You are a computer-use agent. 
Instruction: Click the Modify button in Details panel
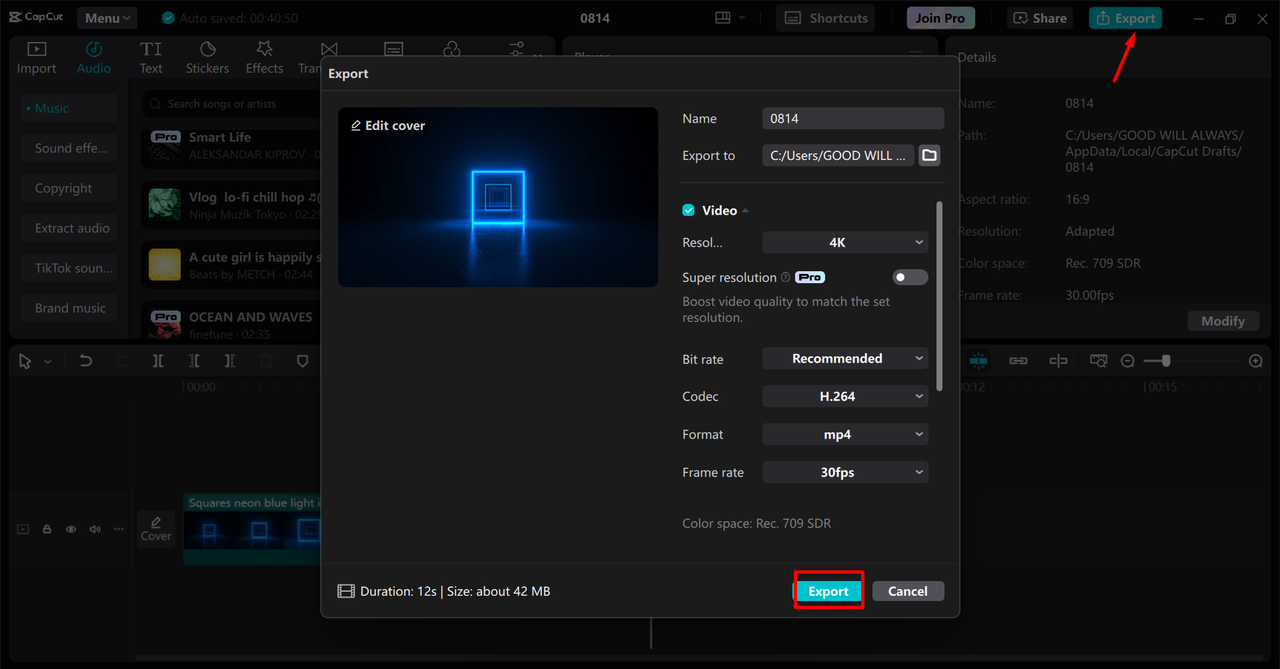pos(1223,321)
